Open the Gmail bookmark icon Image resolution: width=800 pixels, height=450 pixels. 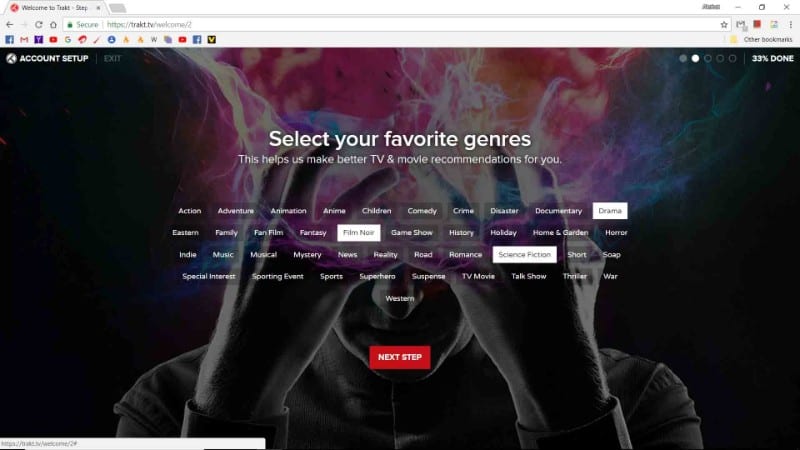[x=24, y=39]
